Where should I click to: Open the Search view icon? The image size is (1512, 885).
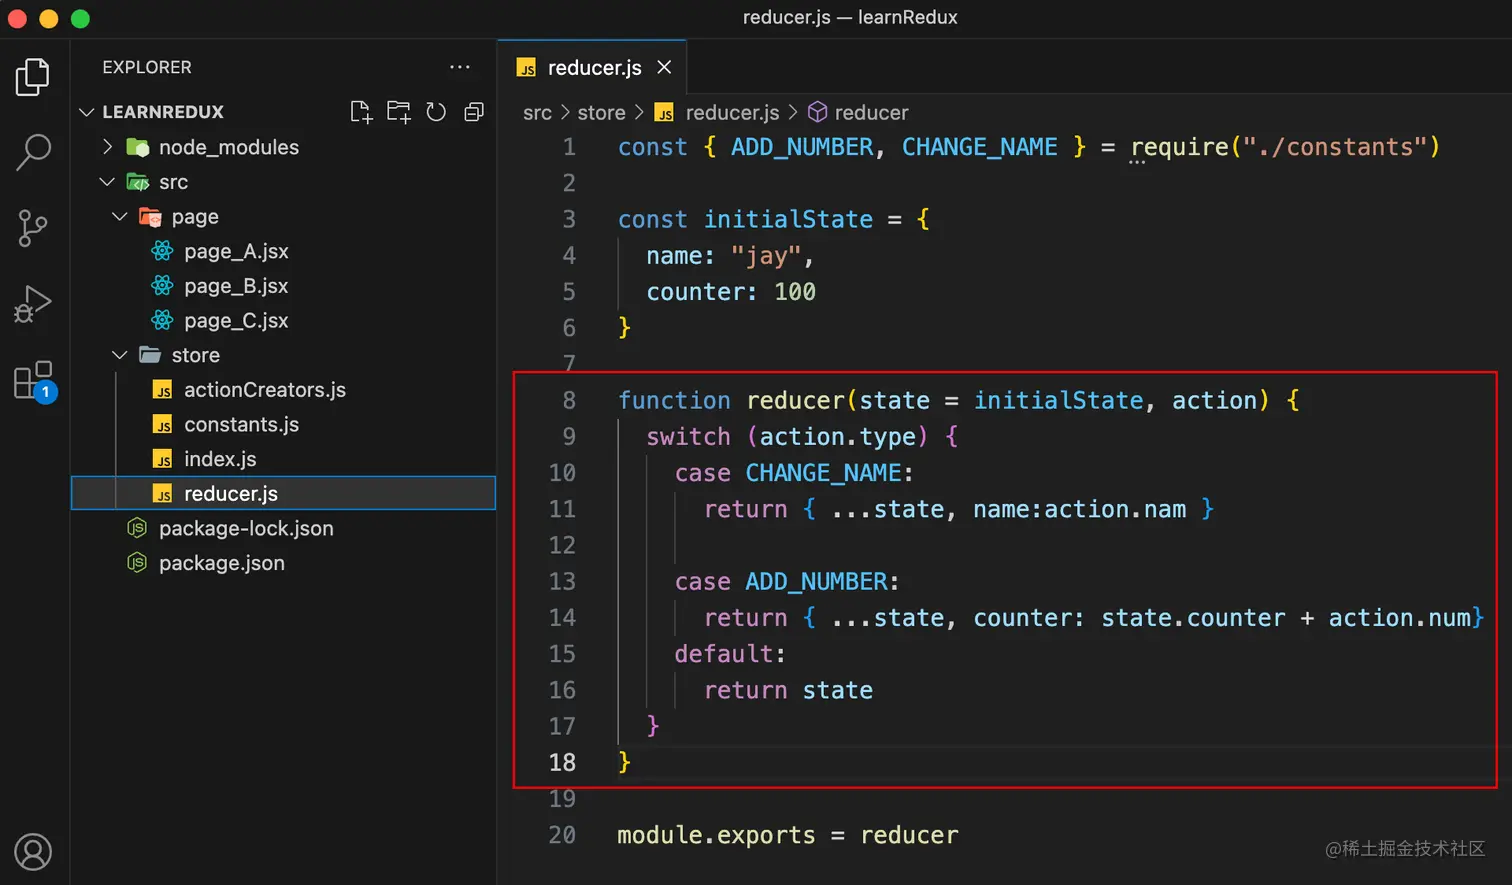pos(33,152)
